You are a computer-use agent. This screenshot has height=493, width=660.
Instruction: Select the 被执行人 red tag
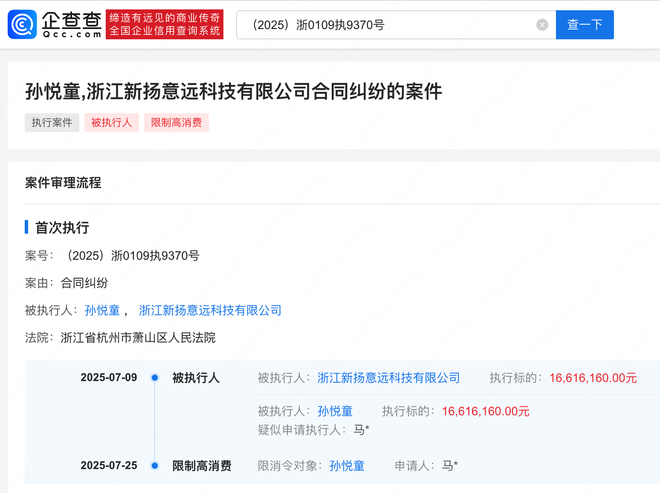pyautogui.click(x=111, y=123)
